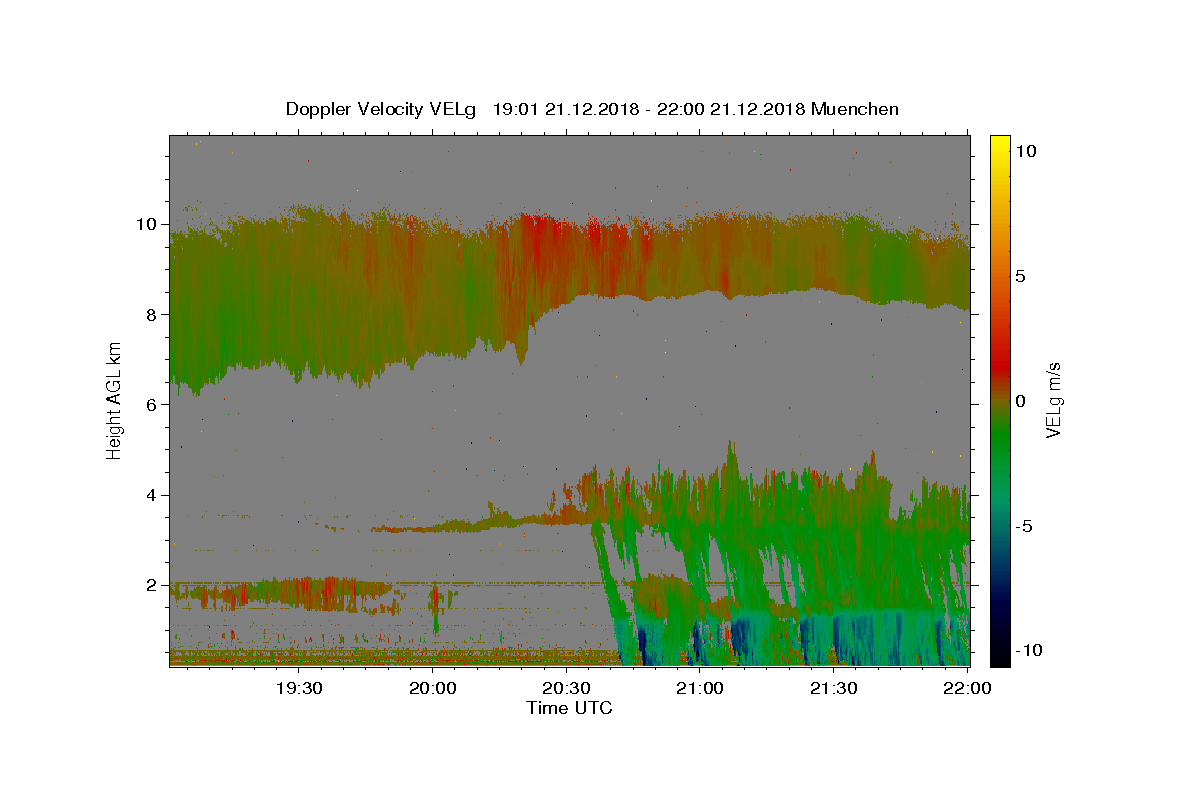Click the 22:00 time tick label
Image resolution: width=1200 pixels, height=800 pixels.
pos(967,688)
